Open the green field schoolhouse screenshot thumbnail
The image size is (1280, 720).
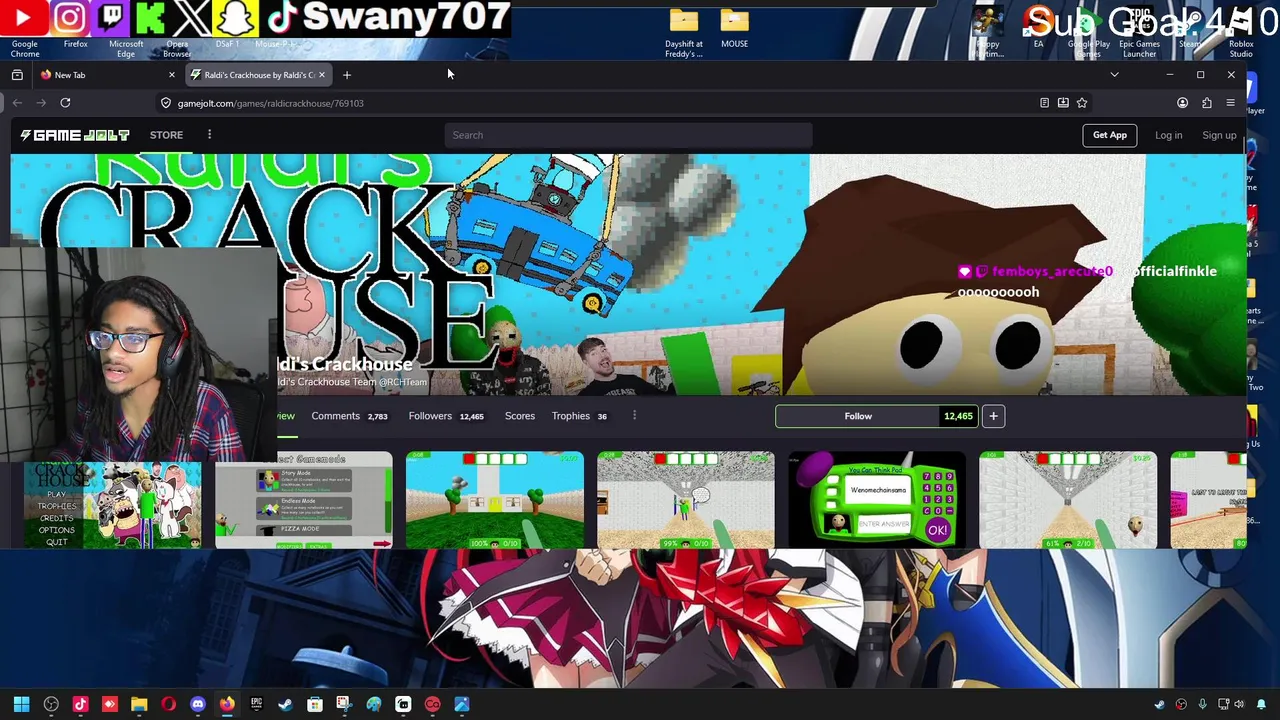coord(495,500)
